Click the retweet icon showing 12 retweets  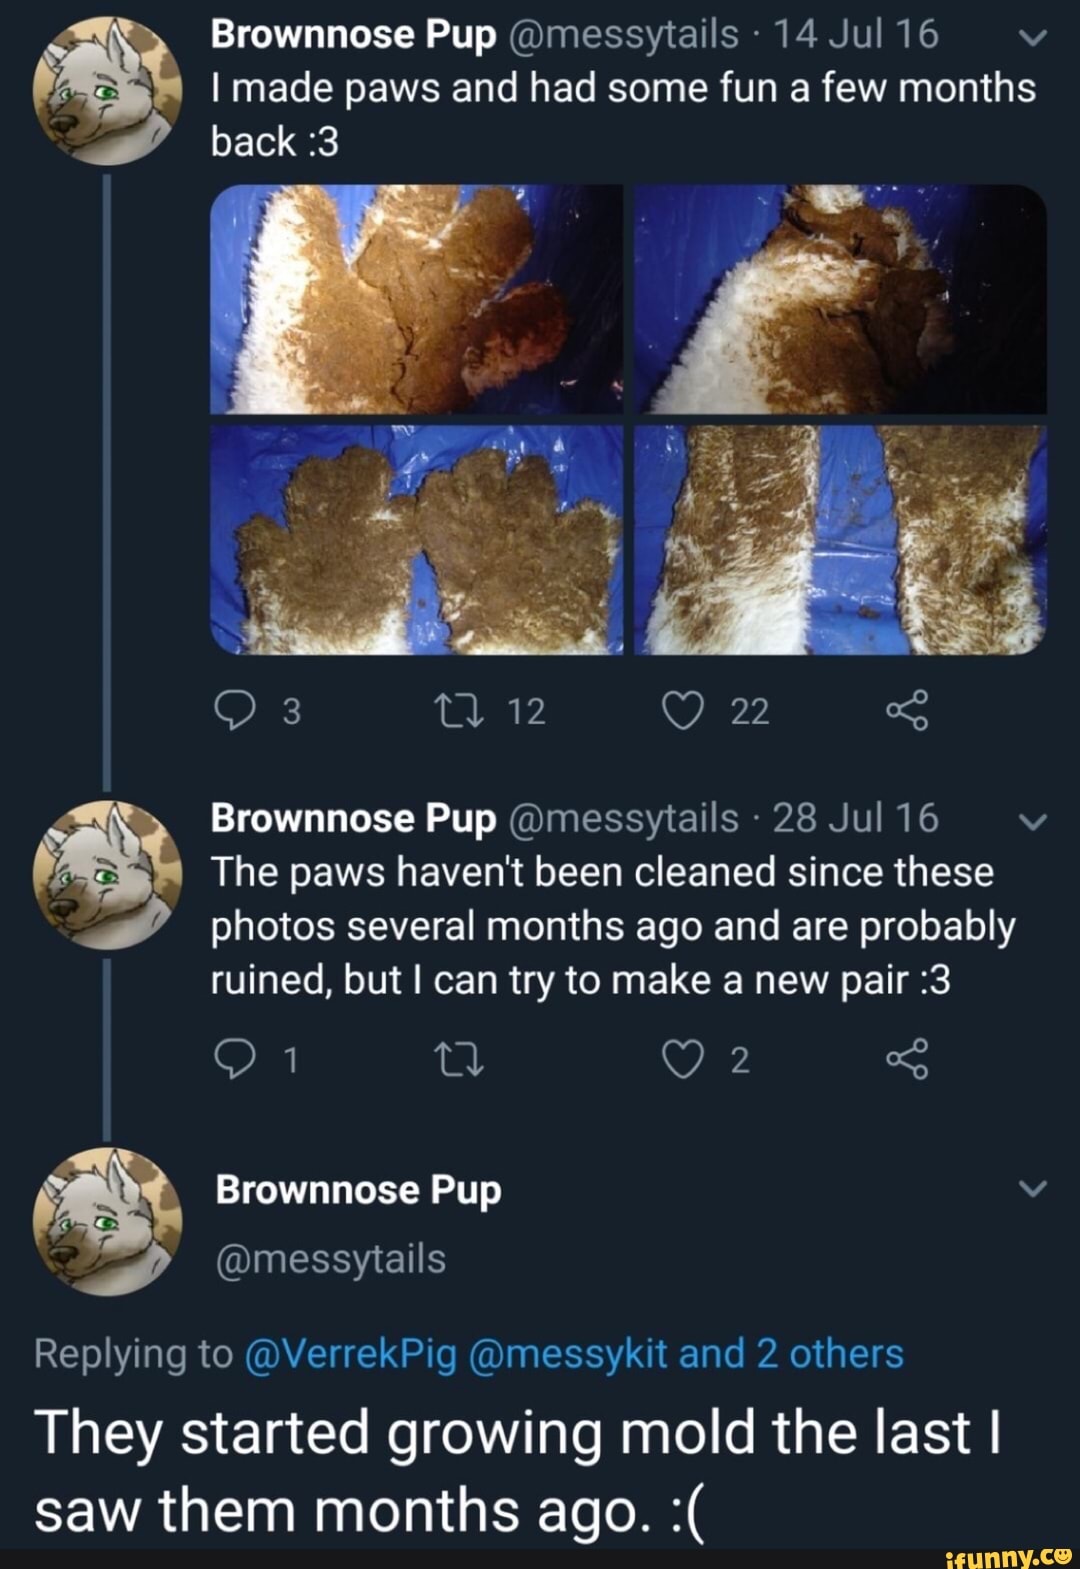click(x=462, y=710)
